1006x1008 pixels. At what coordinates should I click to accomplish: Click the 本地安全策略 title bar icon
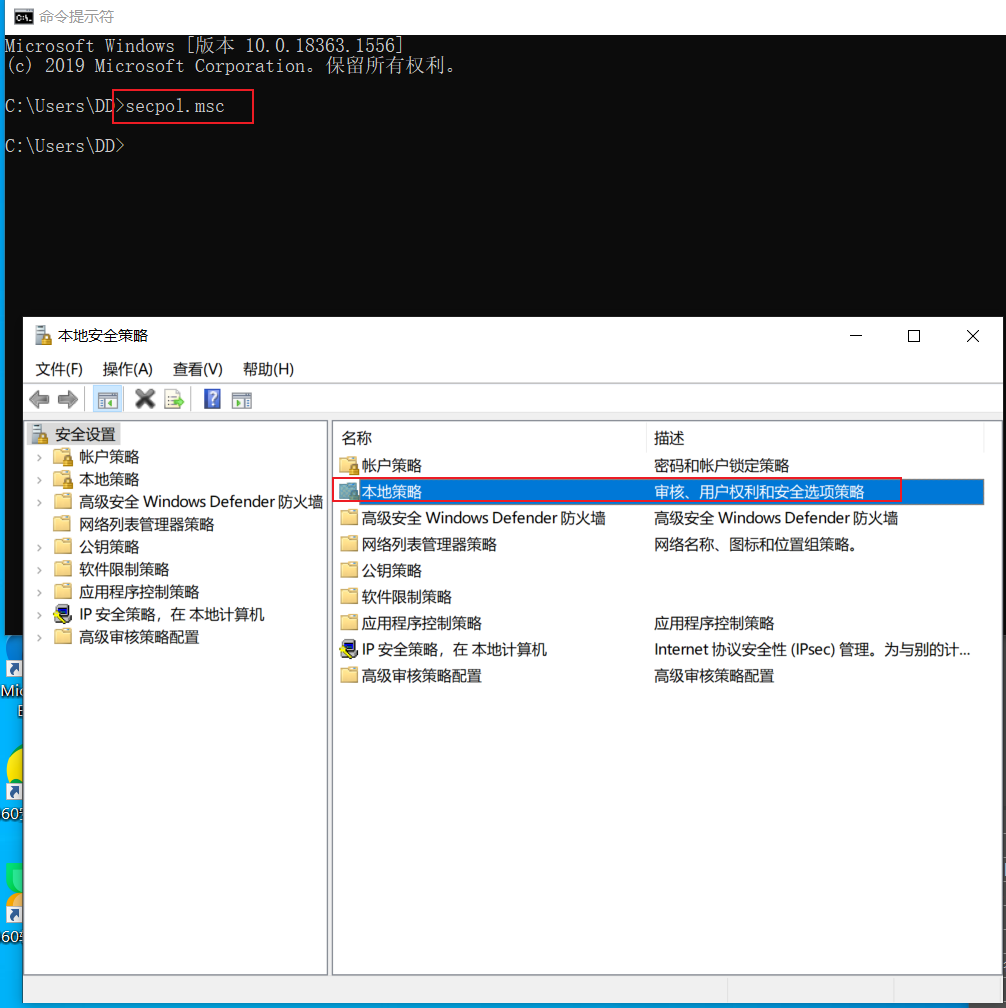[x=42, y=336]
